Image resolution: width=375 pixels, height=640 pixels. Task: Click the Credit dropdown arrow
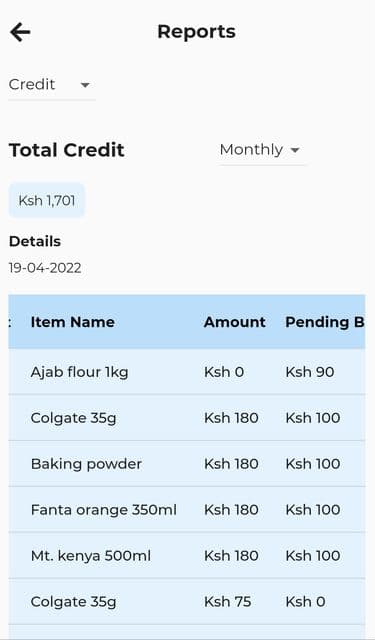click(85, 85)
